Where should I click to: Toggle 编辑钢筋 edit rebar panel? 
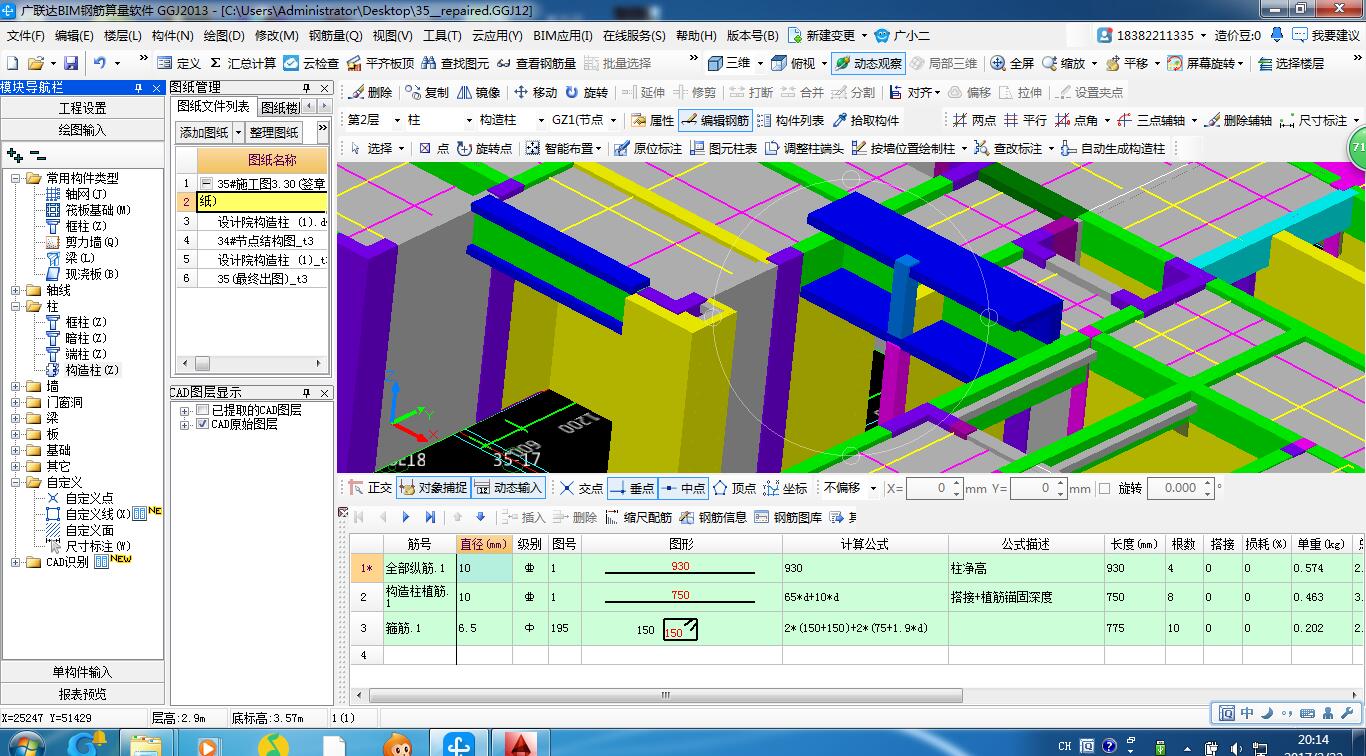pos(715,120)
